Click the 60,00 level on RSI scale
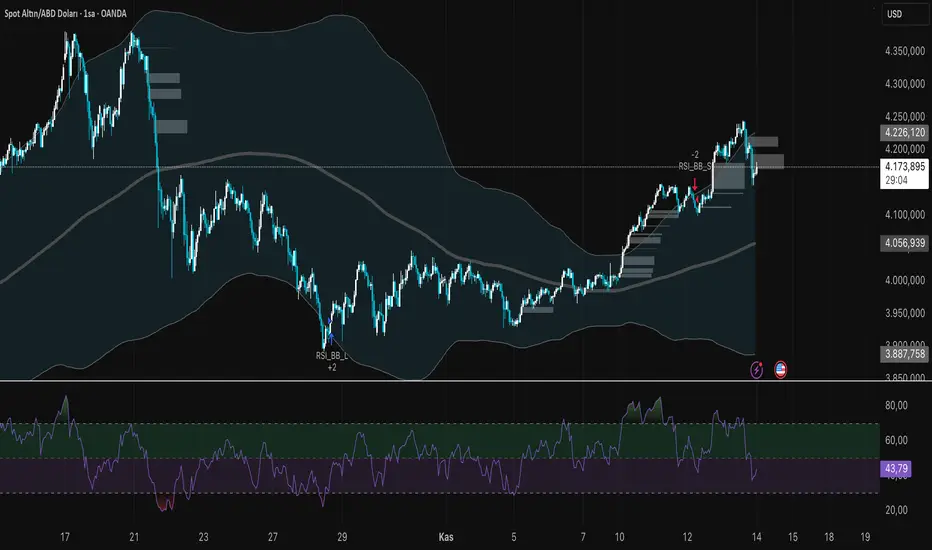 [x=896, y=440]
